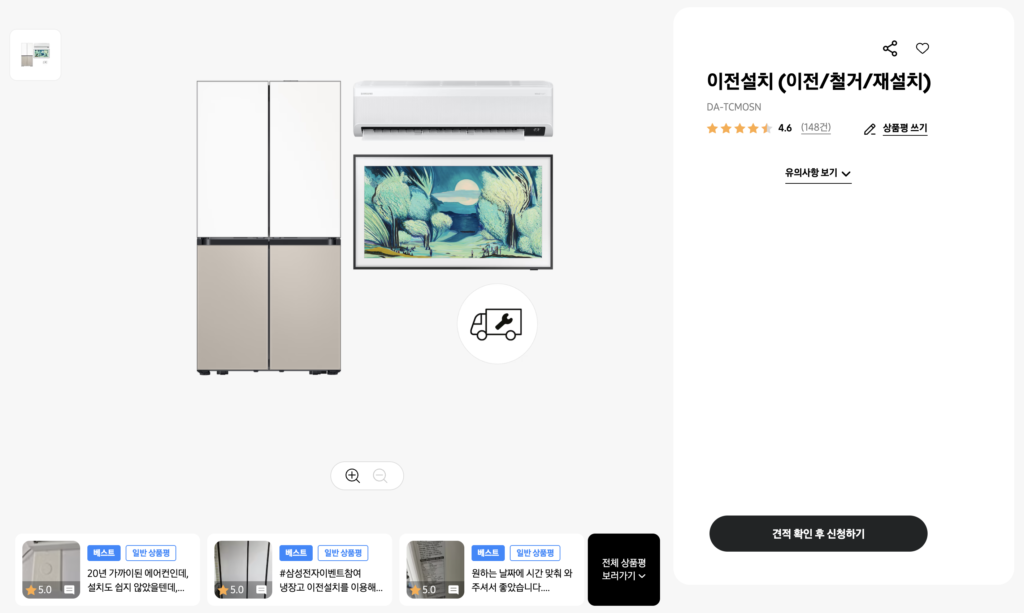
Task: Click the pencil icon beside 상품평 쓰기
Action: click(870, 129)
